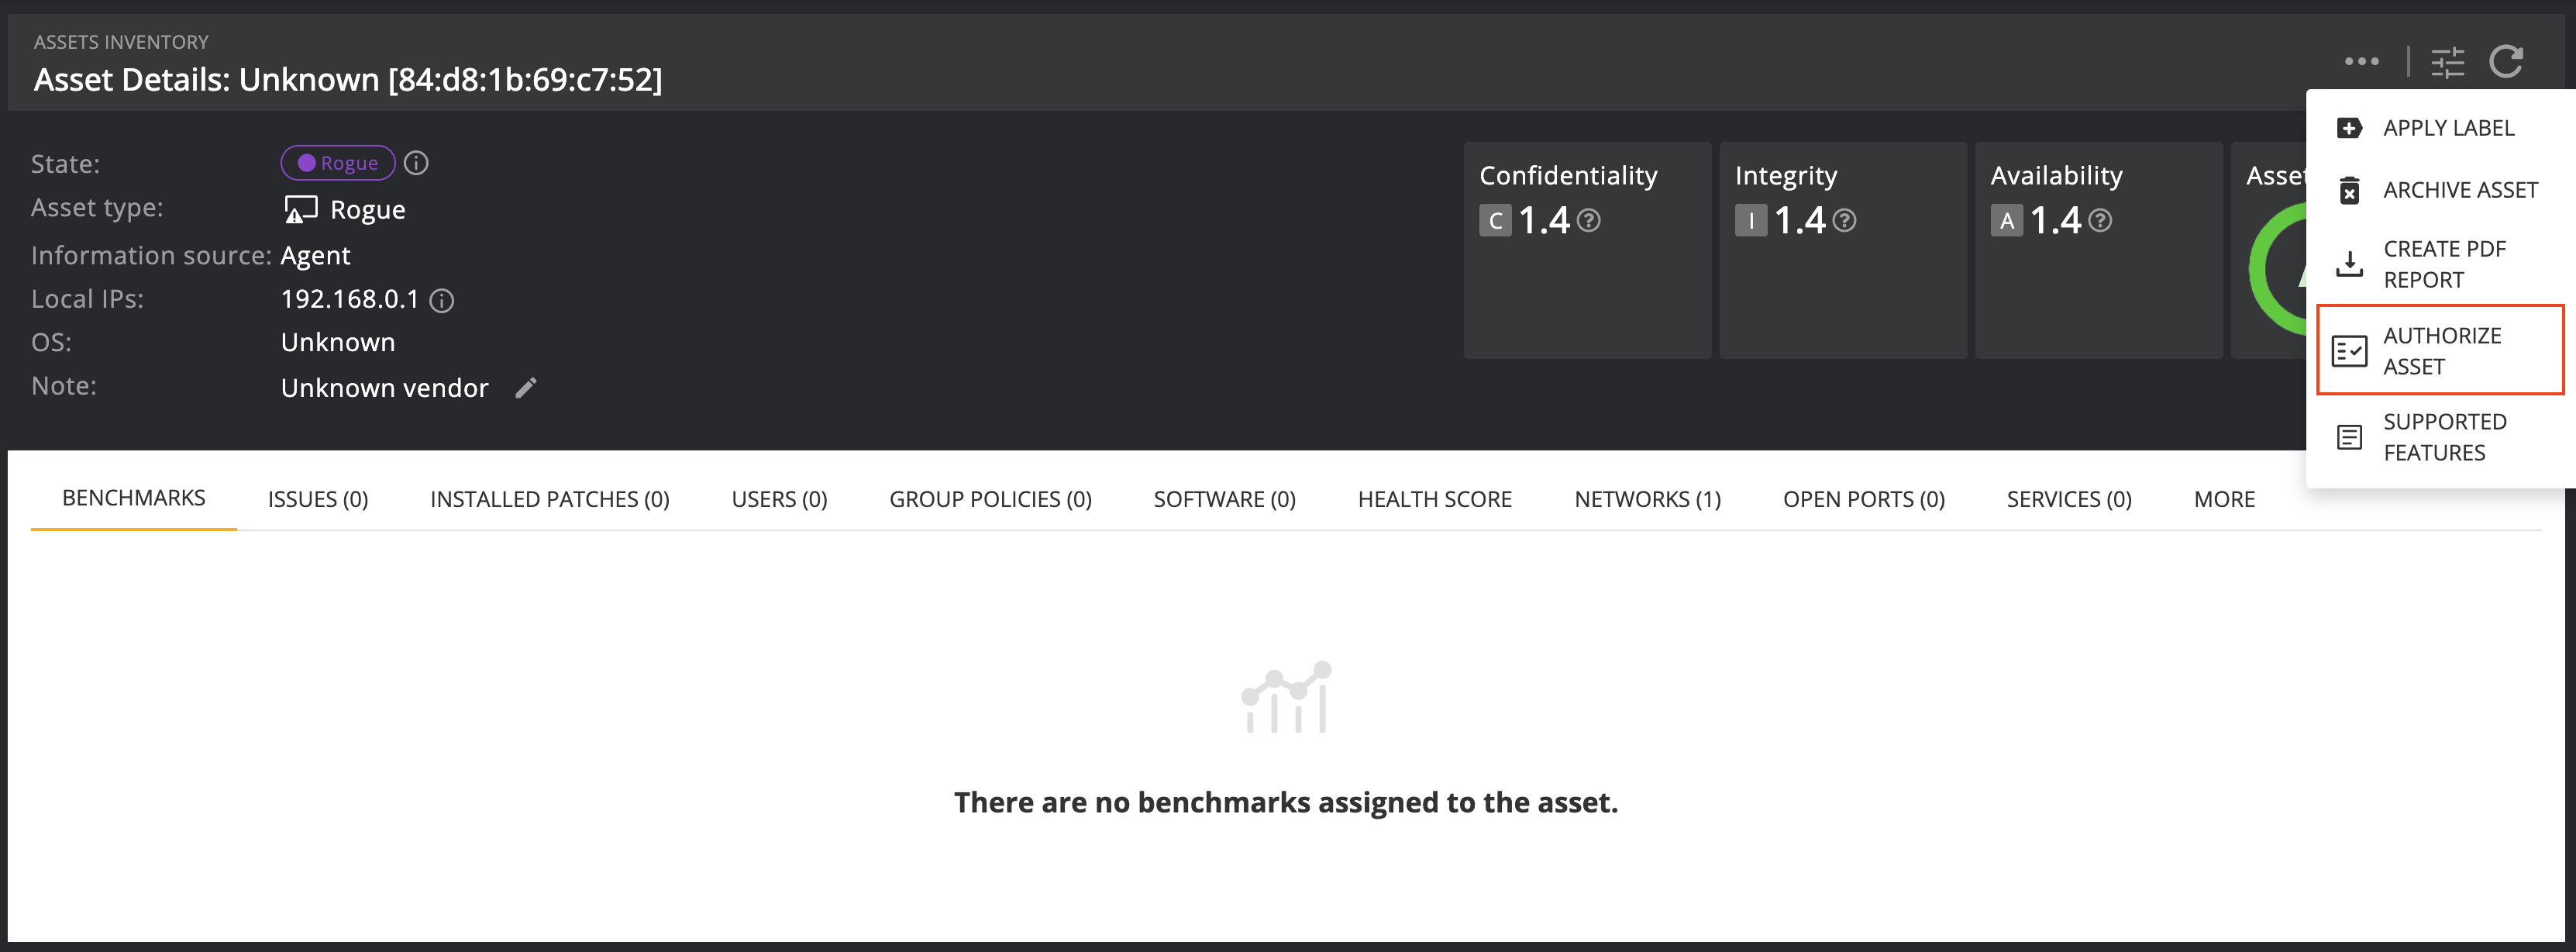Expand the MORE tabs dropdown
2576x952 pixels.
click(2224, 499)
